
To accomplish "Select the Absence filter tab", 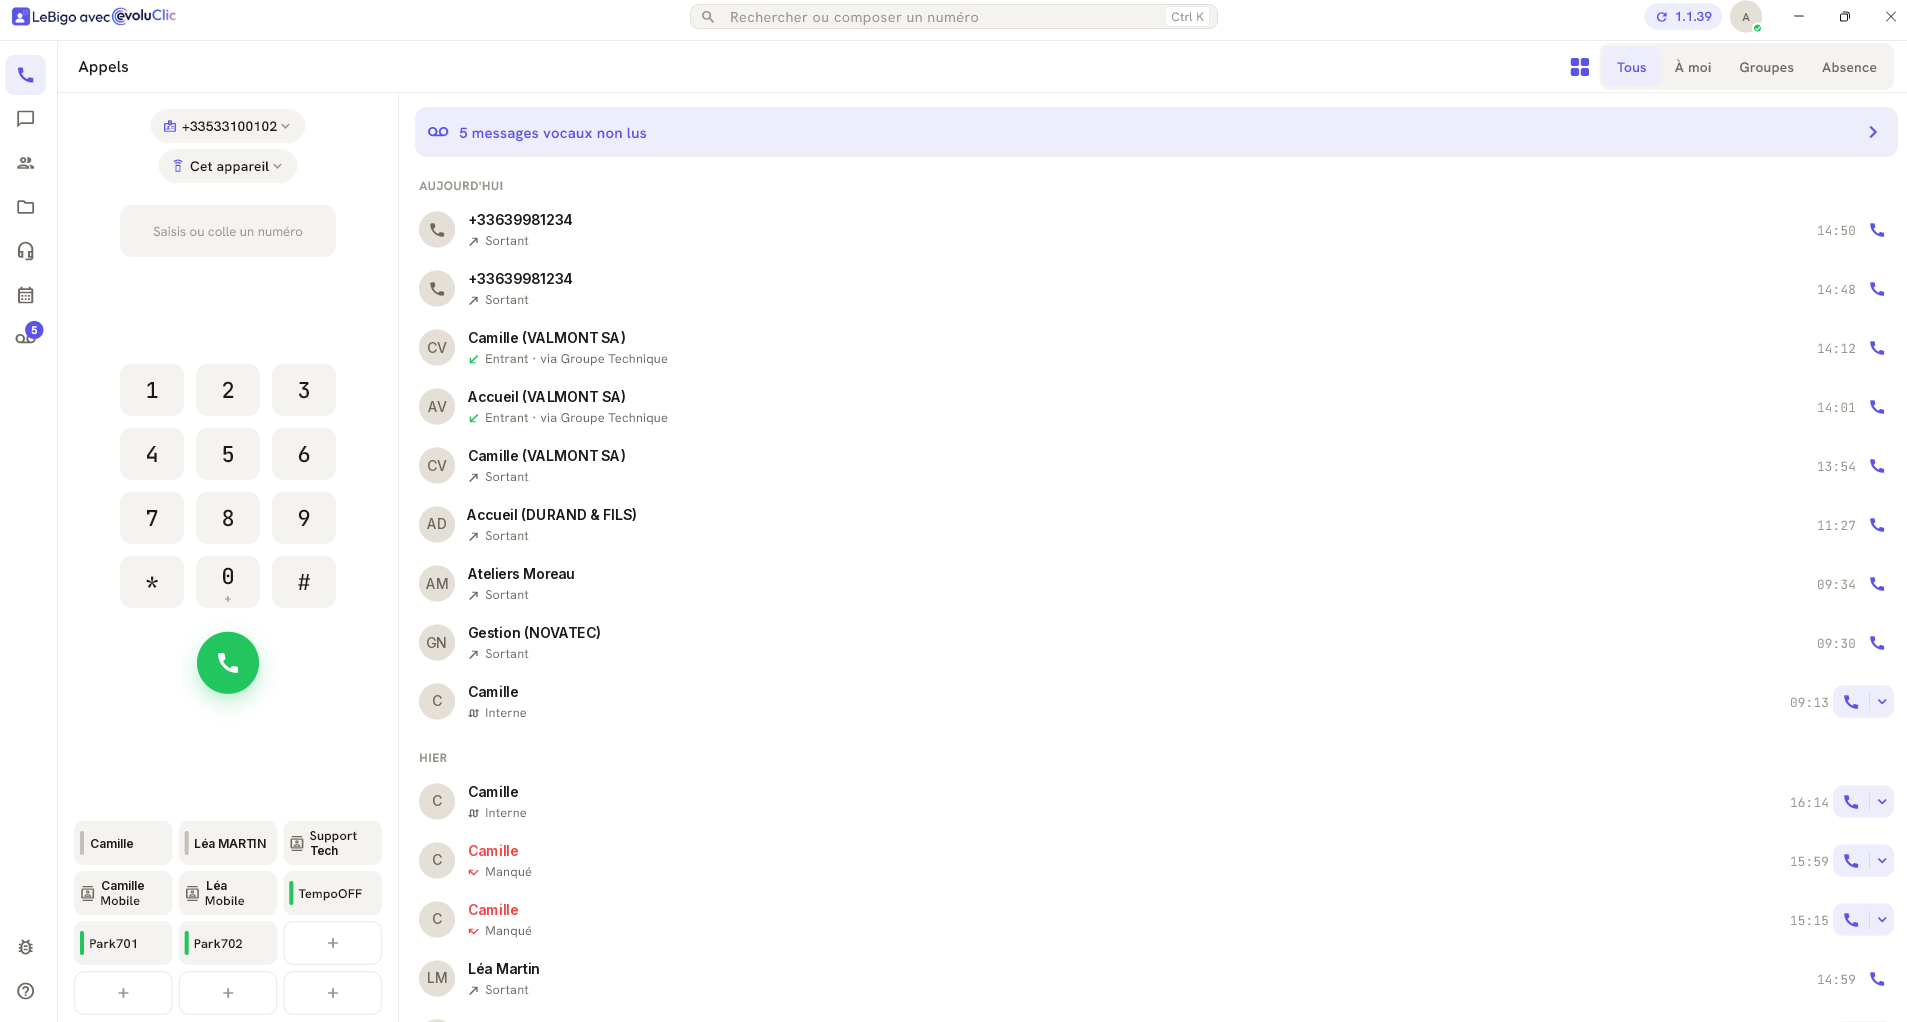I will [x=1849, y=67].
